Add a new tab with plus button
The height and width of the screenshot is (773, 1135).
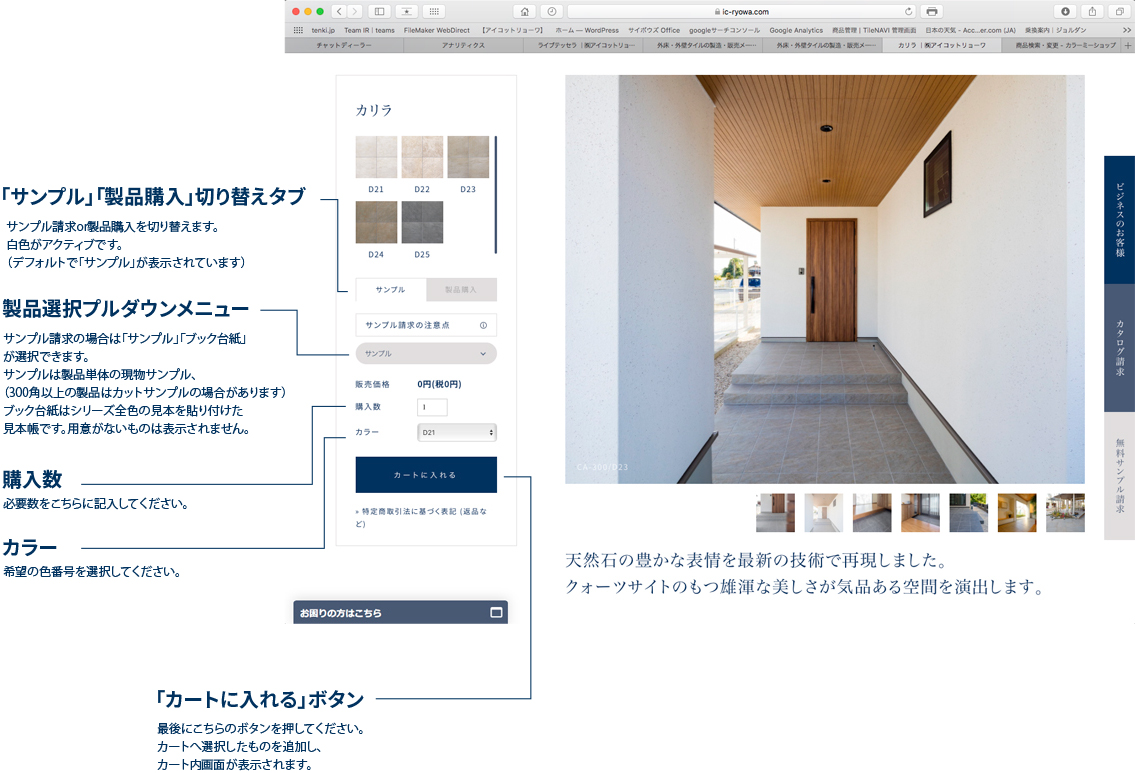tap(1128, 46)
